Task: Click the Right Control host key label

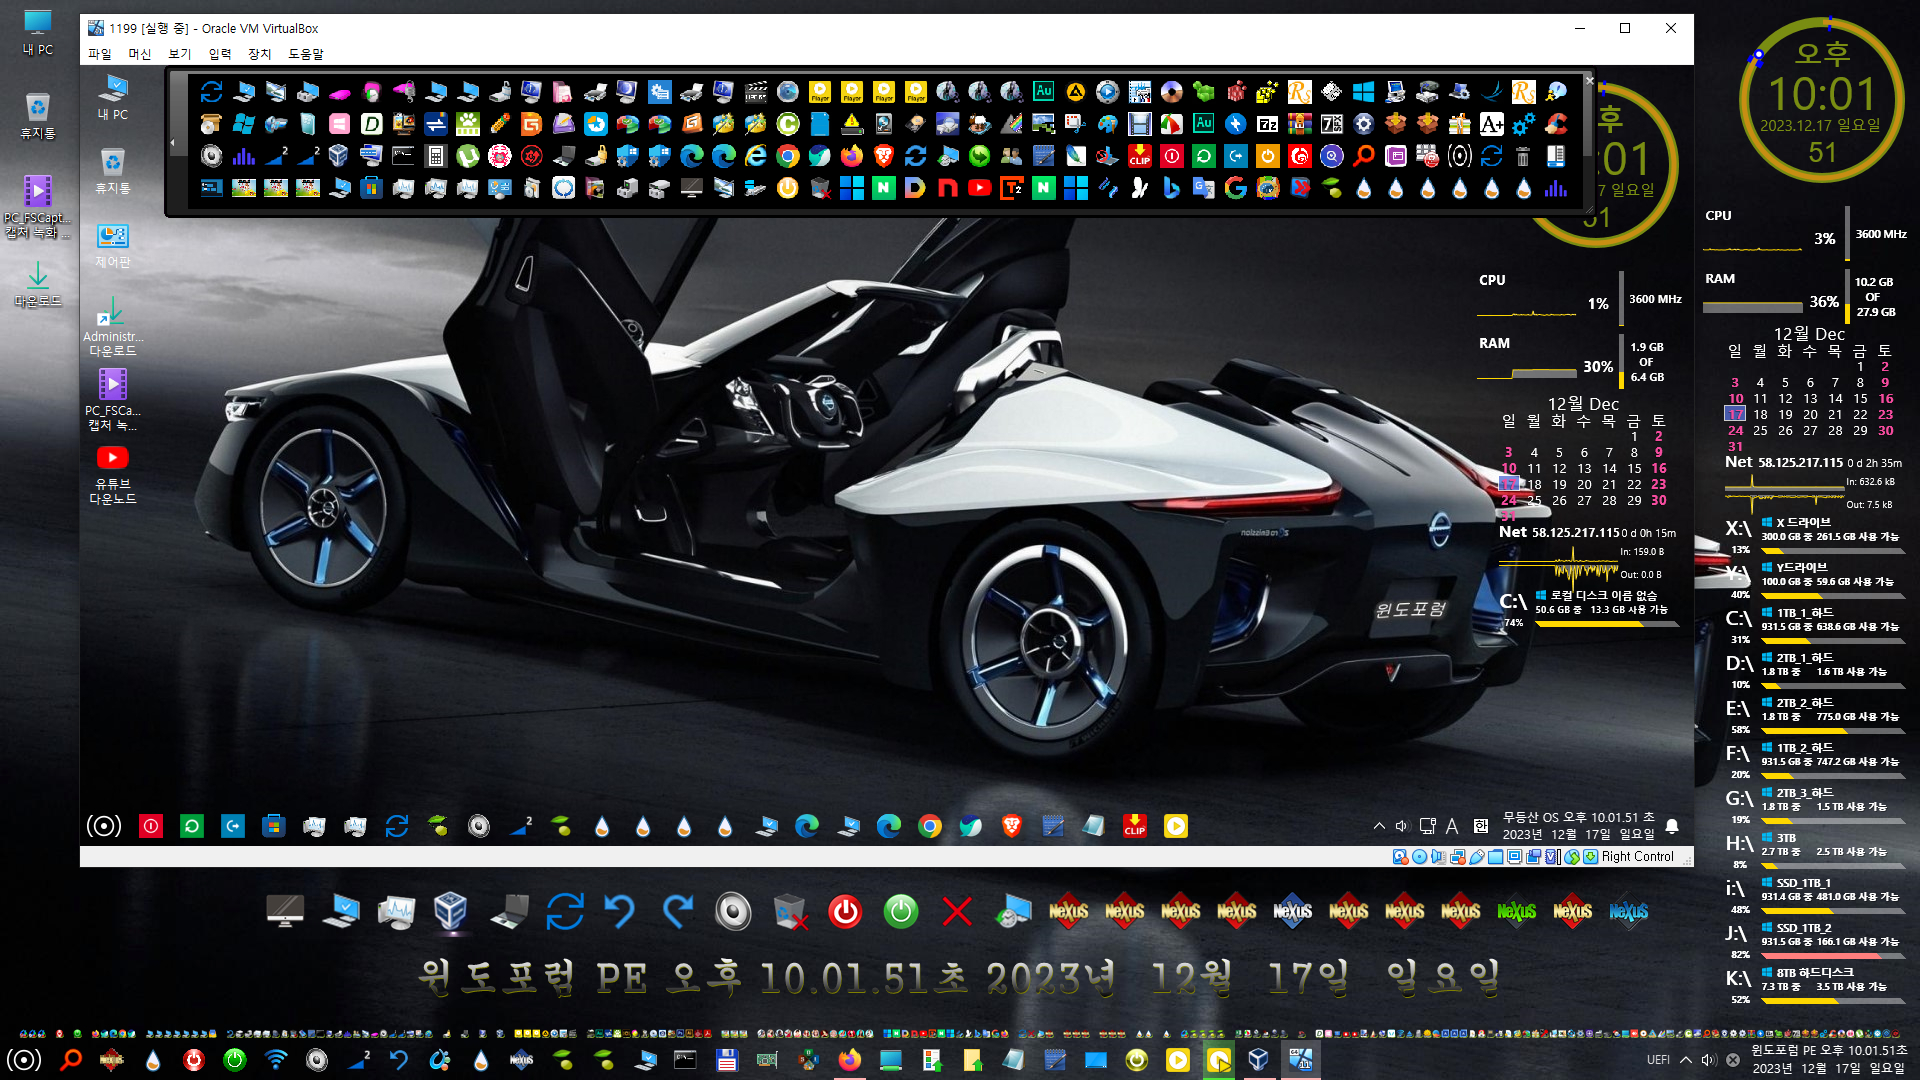Action: pyautogui.click(x=1637, y=857)
